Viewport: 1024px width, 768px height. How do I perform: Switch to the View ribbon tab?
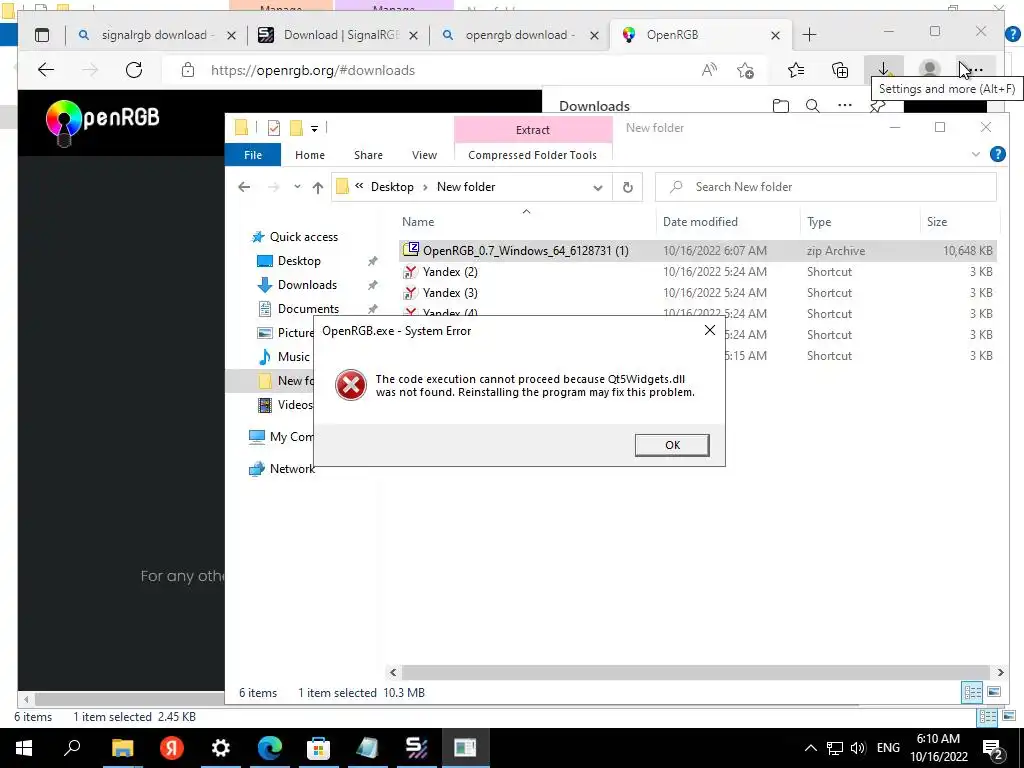[x=424, y=155]
